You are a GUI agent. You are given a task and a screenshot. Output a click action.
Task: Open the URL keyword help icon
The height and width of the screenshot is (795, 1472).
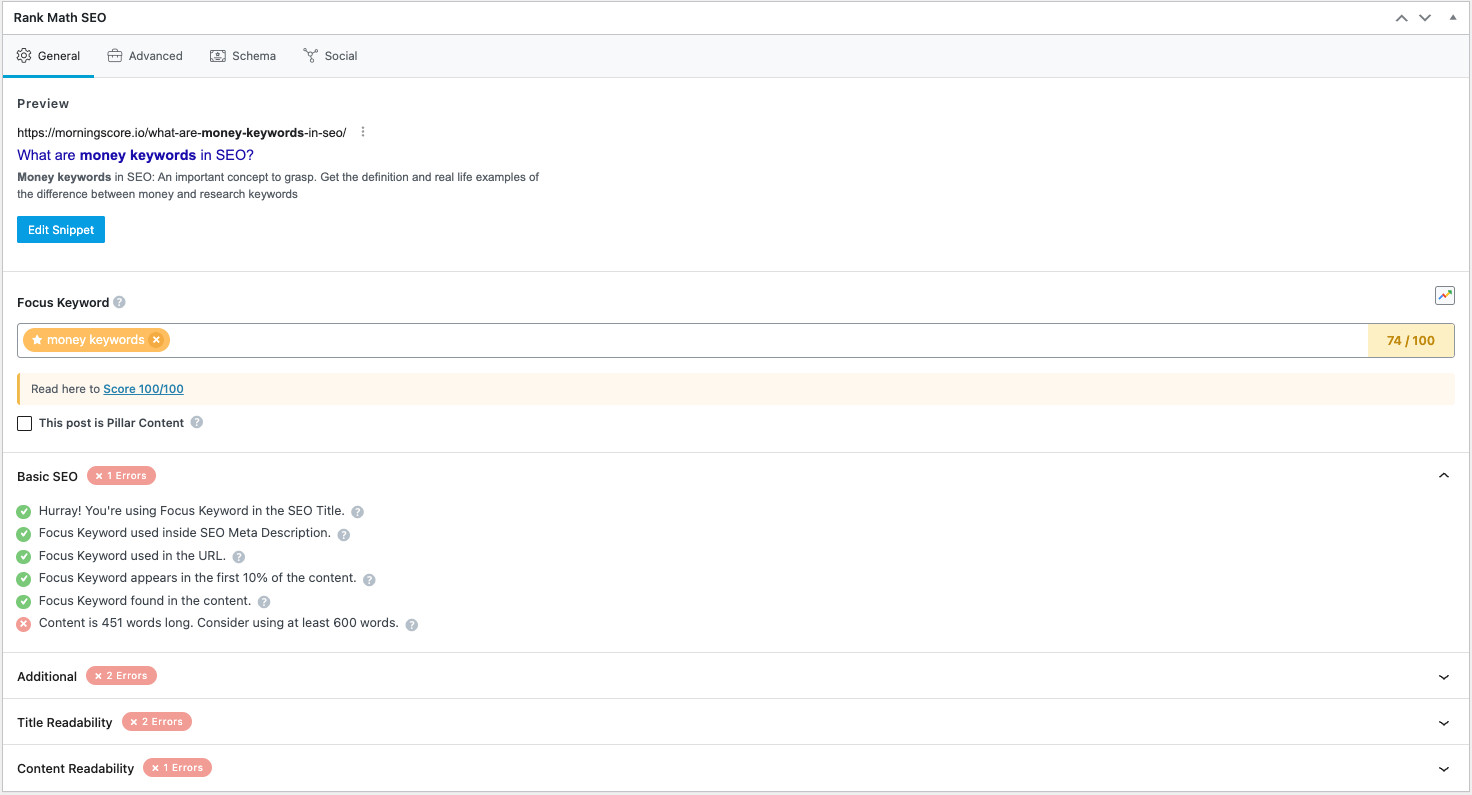click(238, 557)
